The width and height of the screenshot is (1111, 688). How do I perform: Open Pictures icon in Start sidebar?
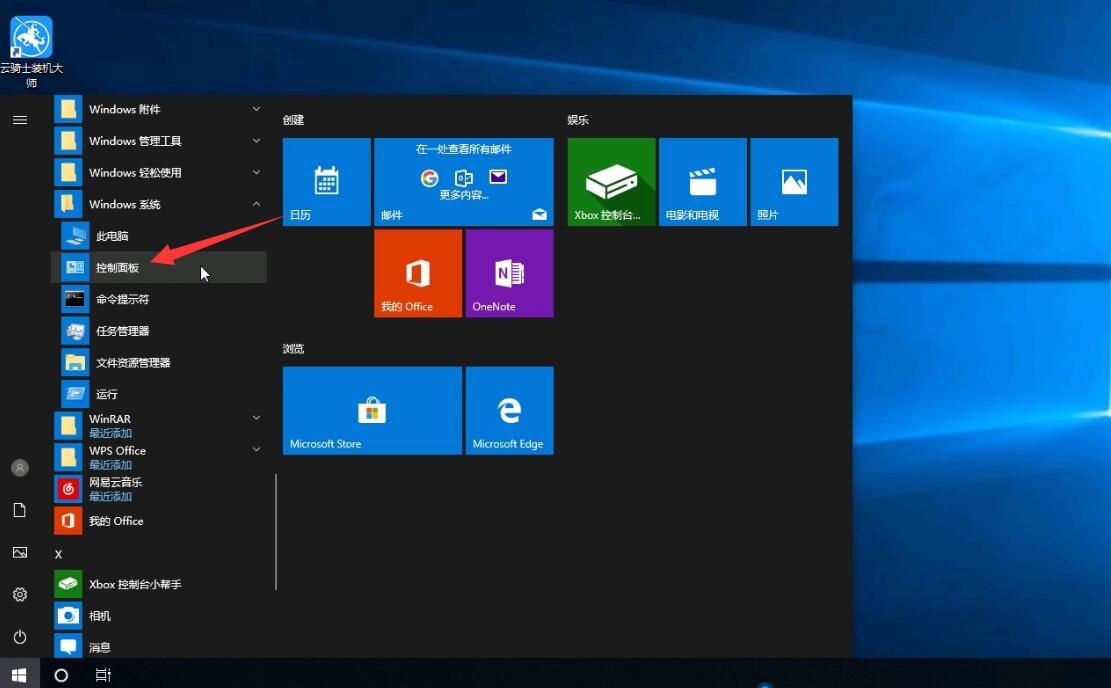point(20,552)
